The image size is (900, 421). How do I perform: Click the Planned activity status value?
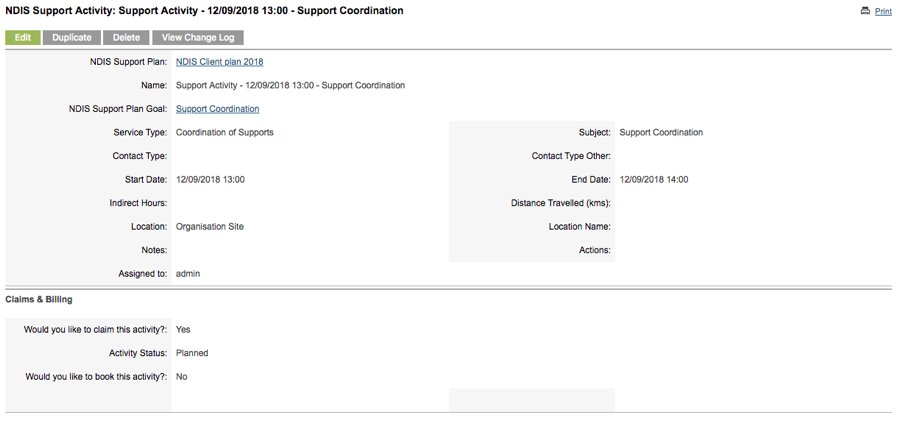point(192,353)
